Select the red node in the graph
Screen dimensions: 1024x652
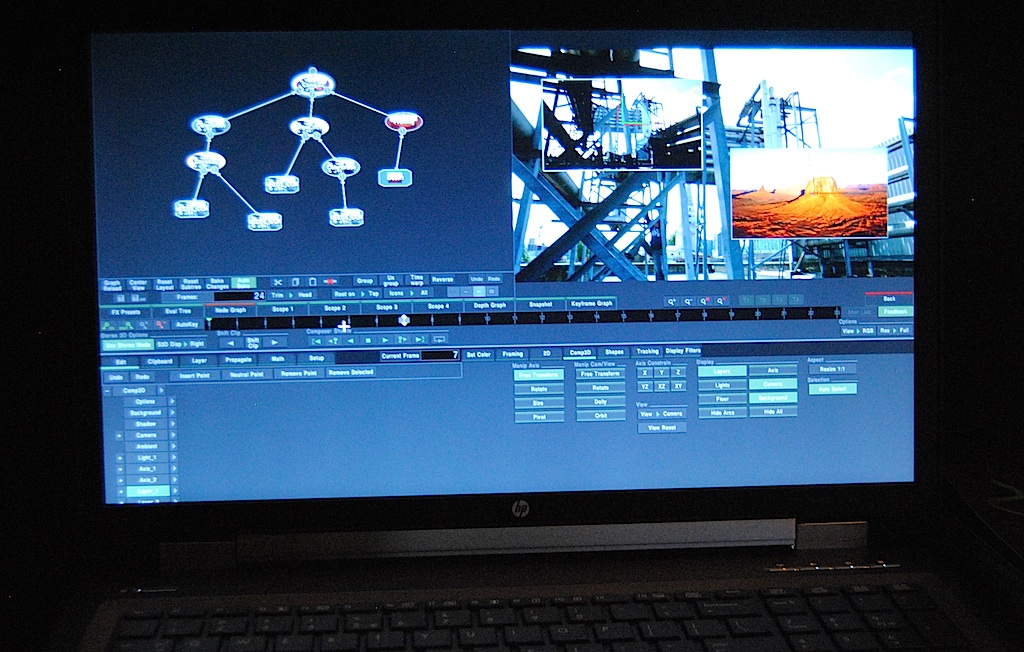point(404,122)
